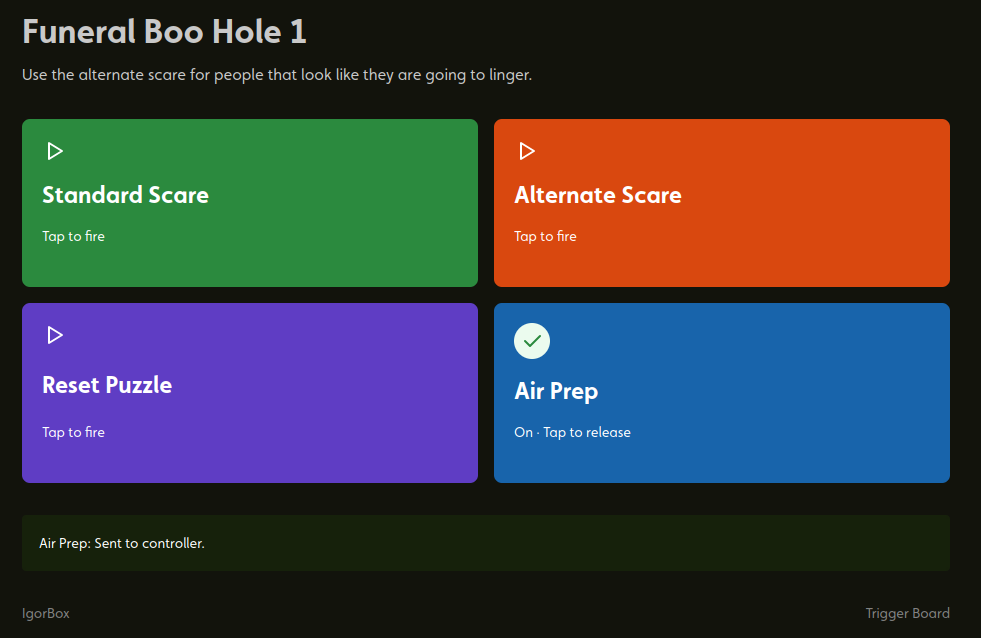Click the Trigger Board footer label
The image size is (981, 638).
[907, 614]
